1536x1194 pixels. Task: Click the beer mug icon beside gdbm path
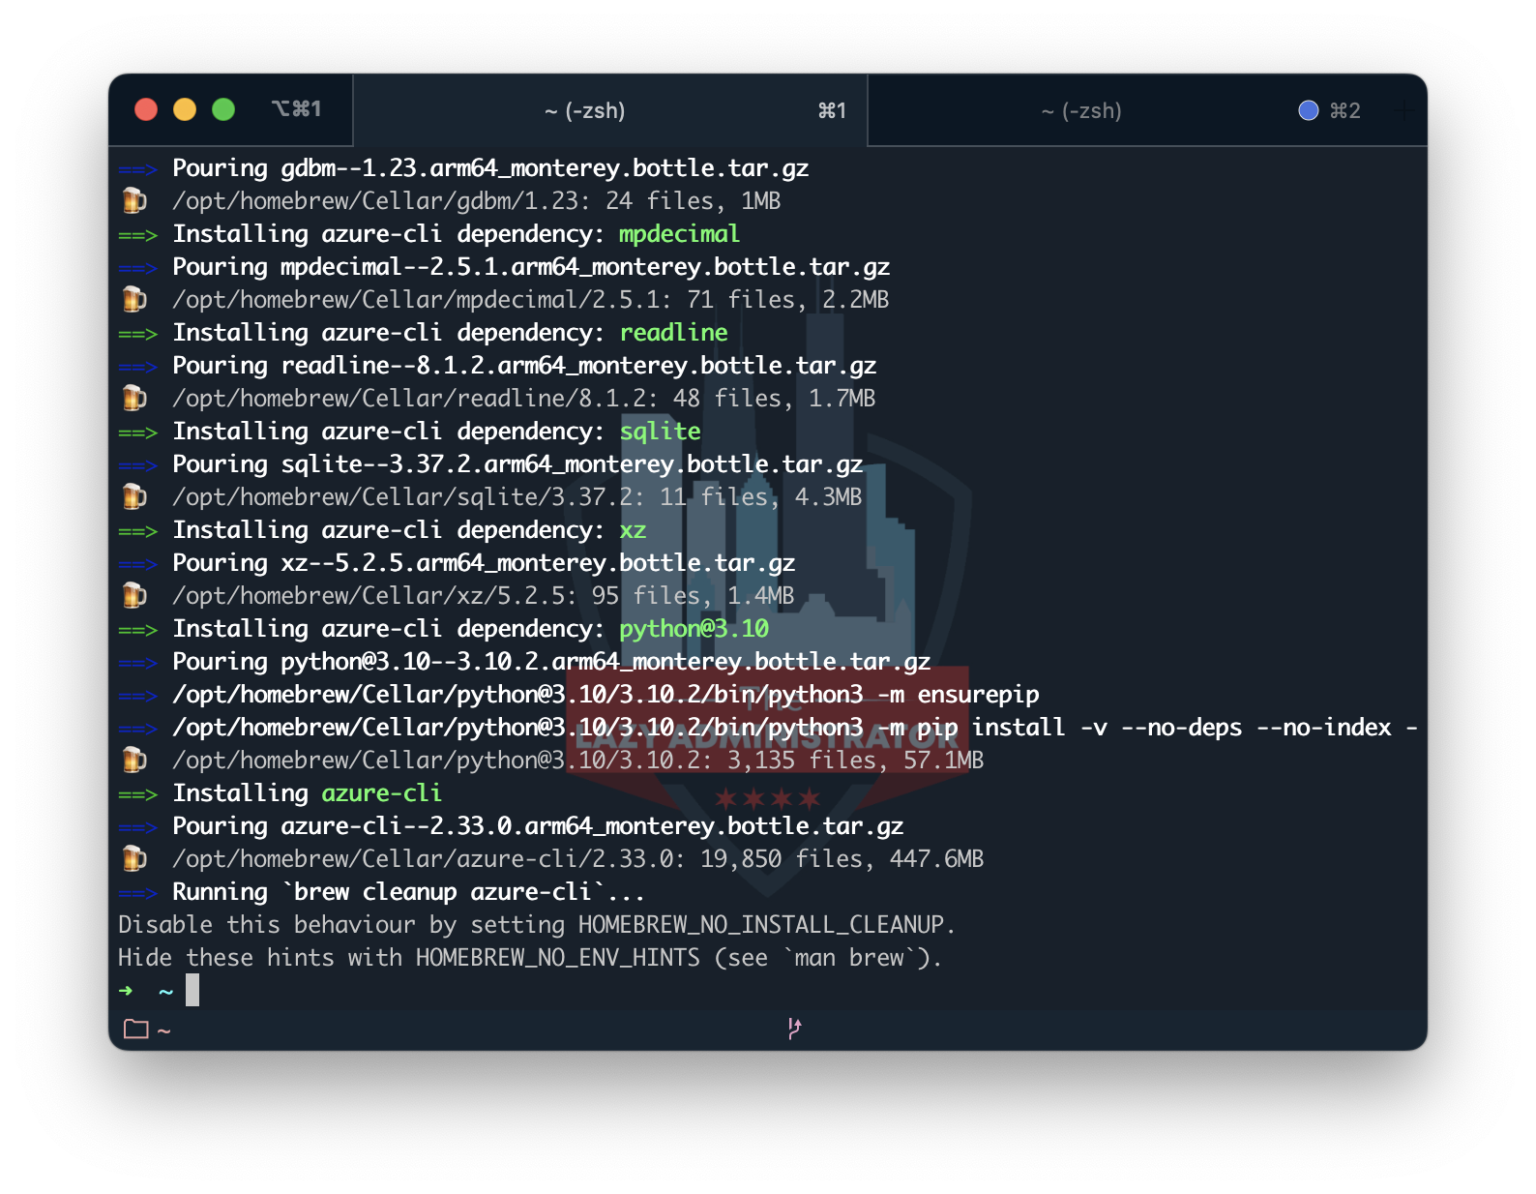click(x=134, y=201)
